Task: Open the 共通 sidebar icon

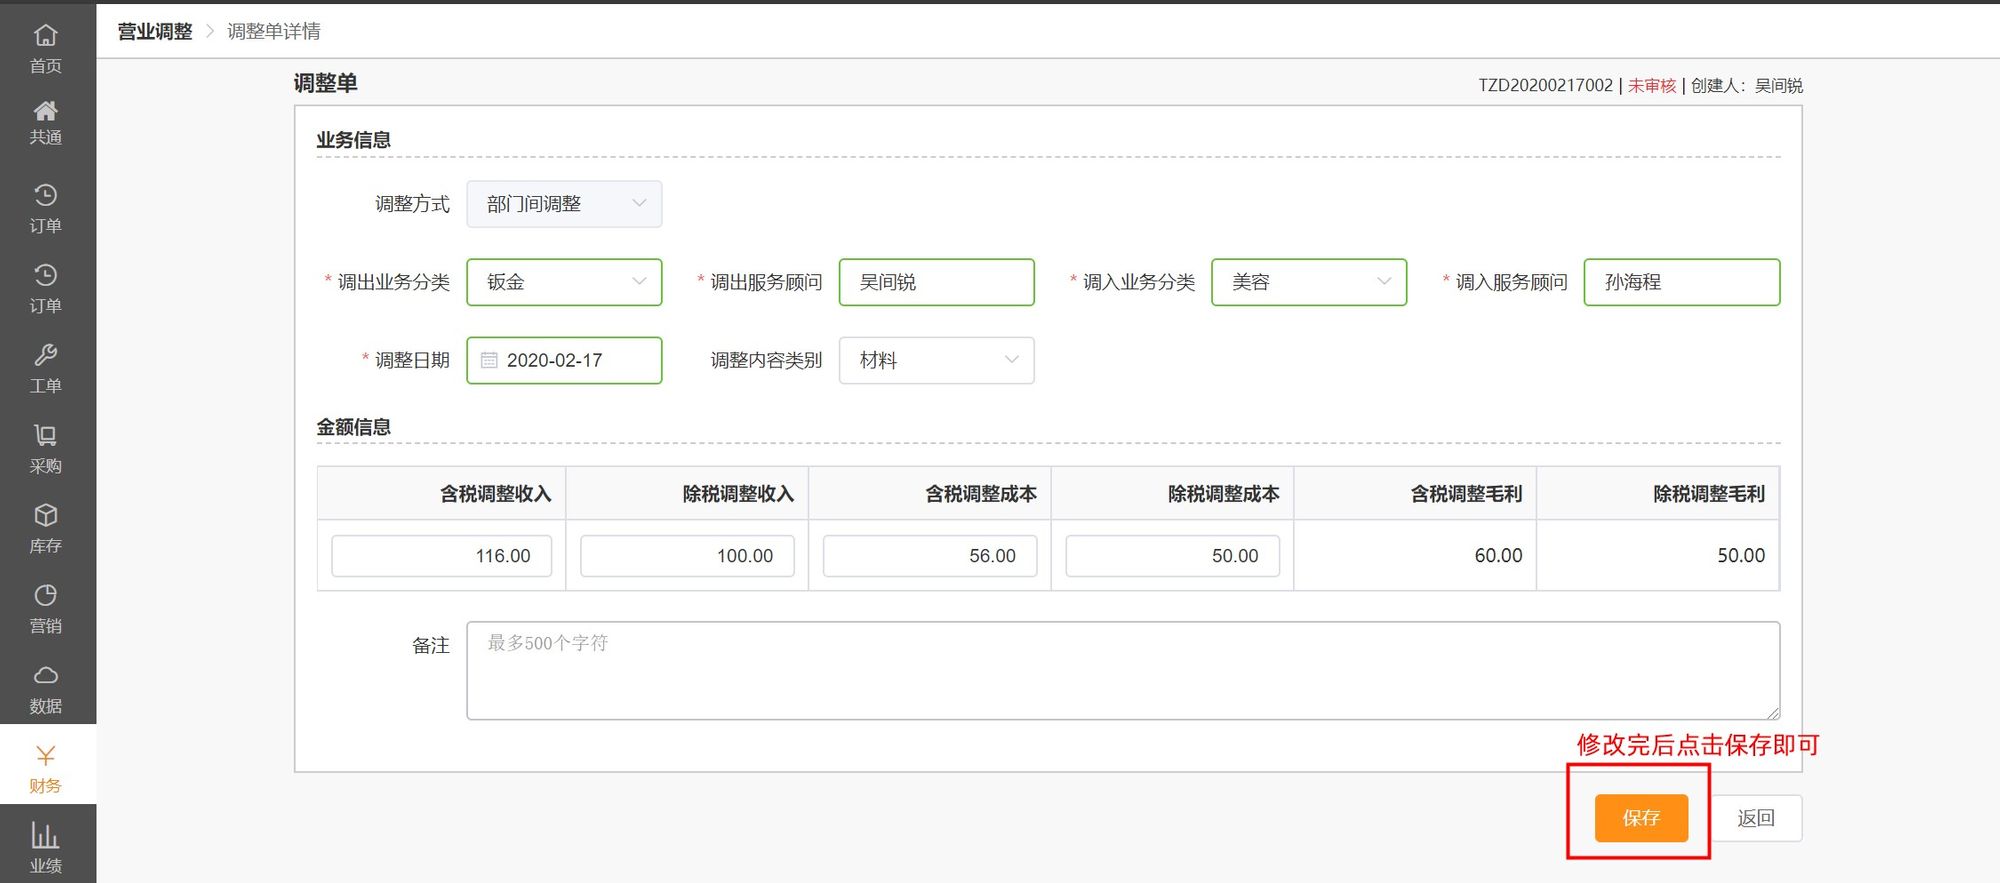Action: [45, 122]
